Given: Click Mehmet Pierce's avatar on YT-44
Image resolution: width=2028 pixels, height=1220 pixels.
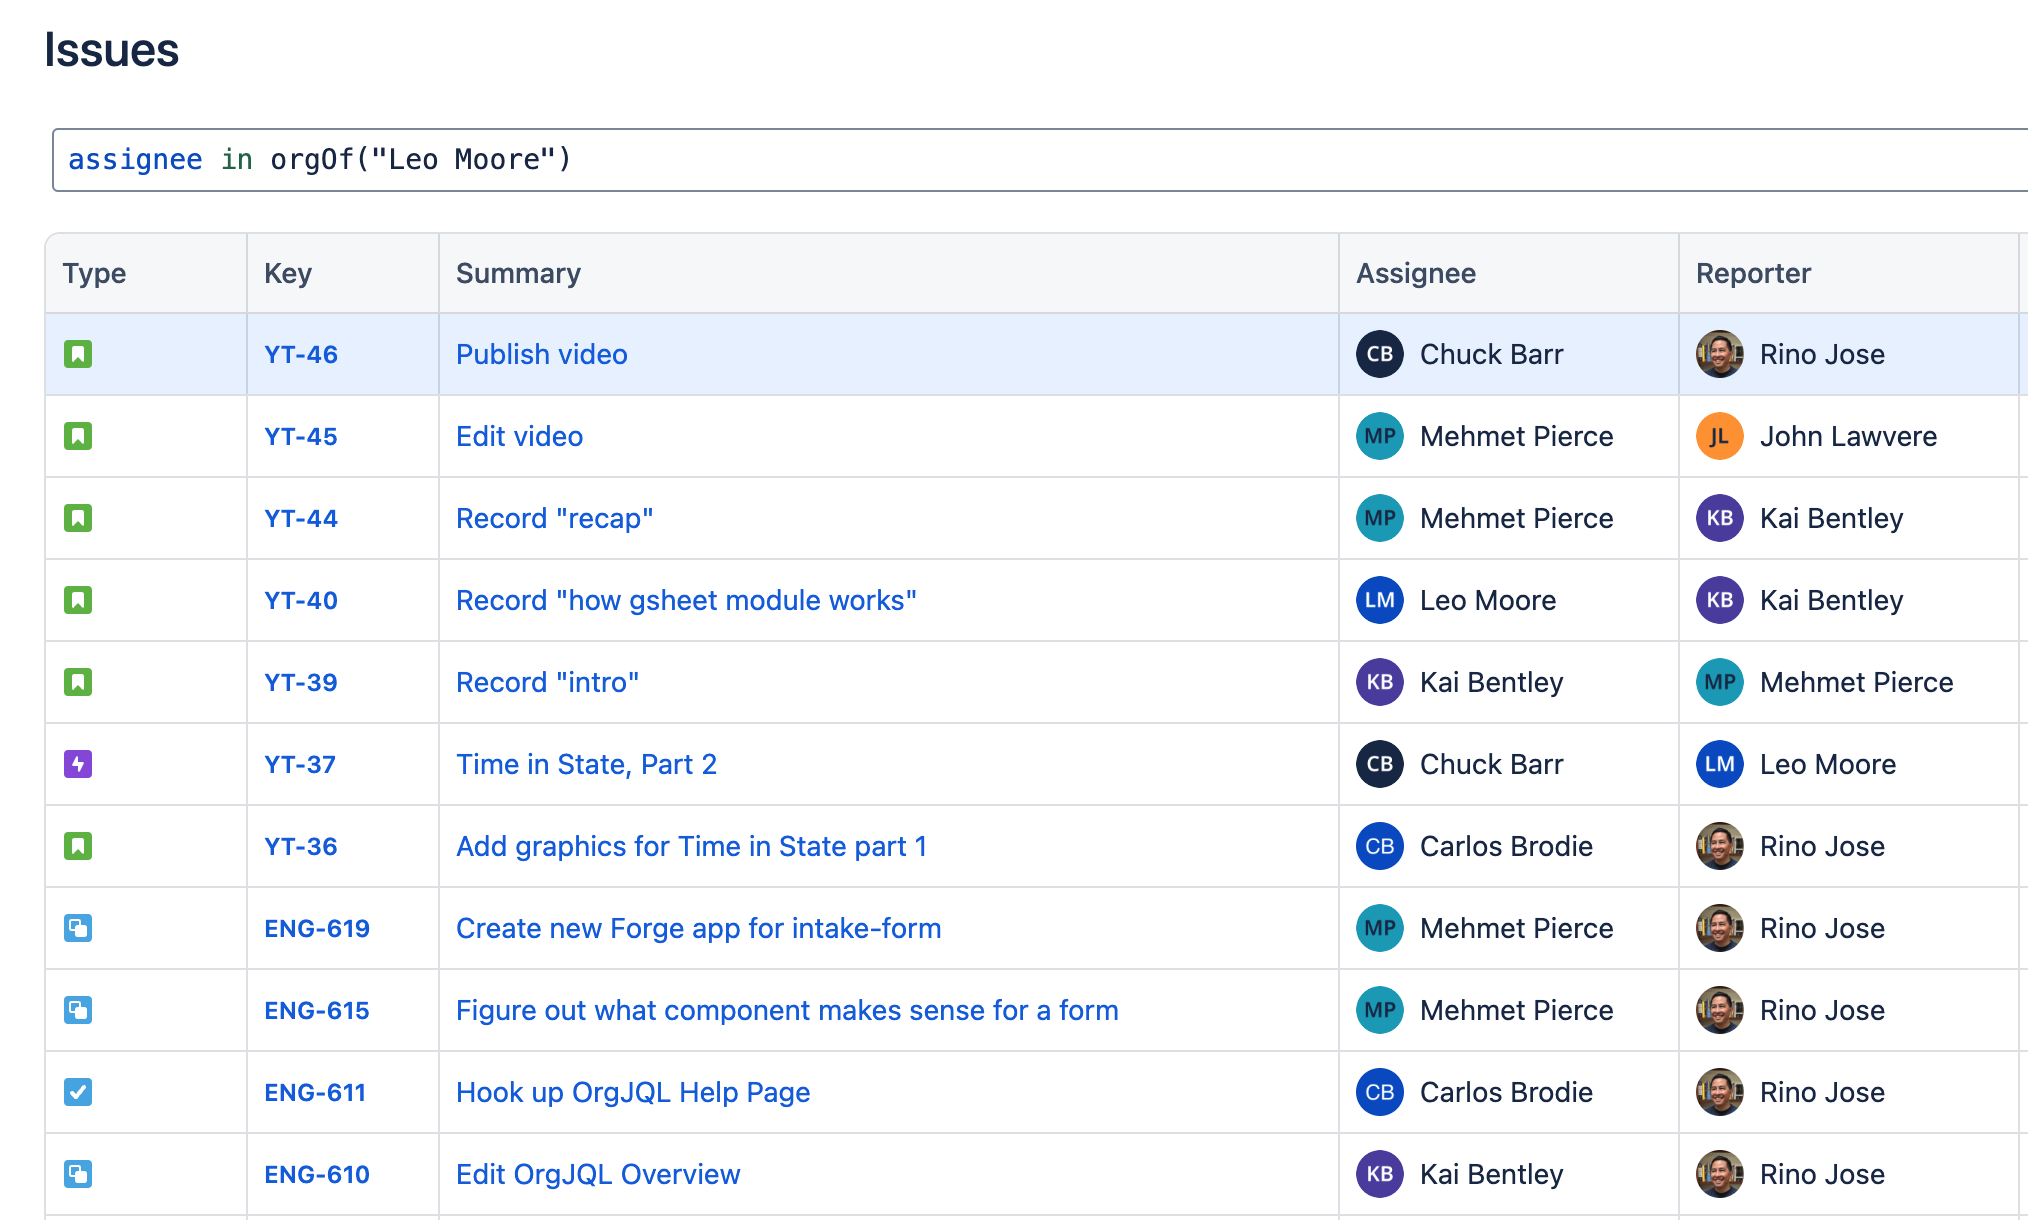Looking at the screenshot, I should (1379, 518).
